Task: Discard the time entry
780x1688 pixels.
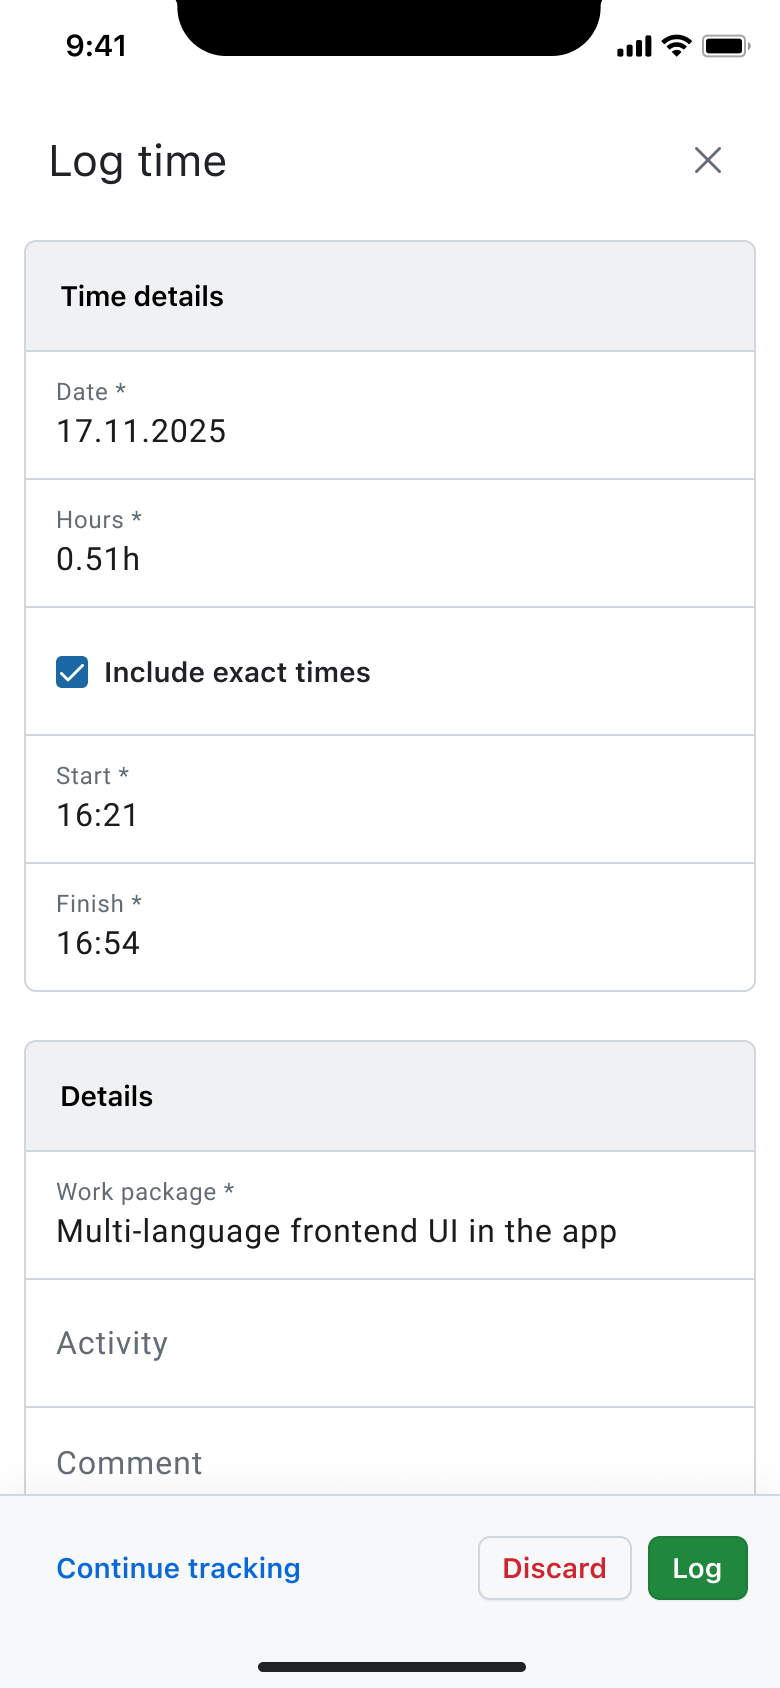Action: tap(554, 1568)
